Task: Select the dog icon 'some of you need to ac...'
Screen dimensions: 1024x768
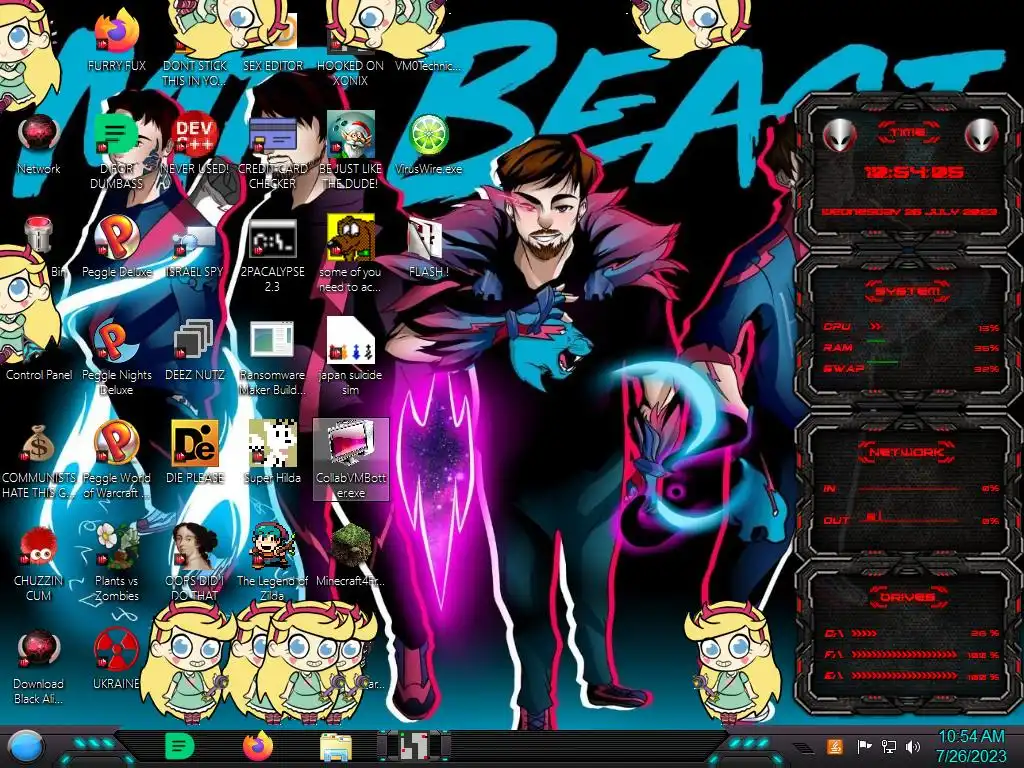Action: (x=350, y=237)
